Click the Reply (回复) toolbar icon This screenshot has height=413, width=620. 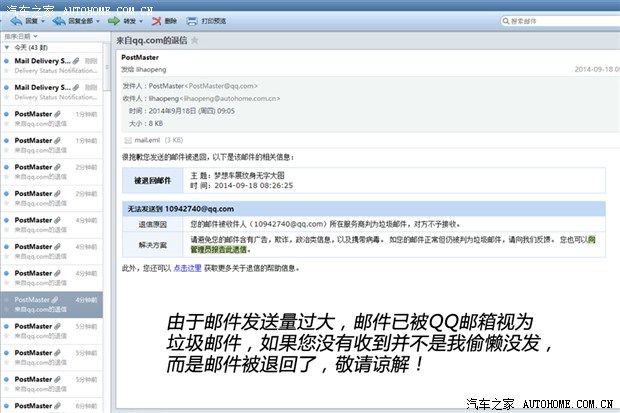[17, 21]
